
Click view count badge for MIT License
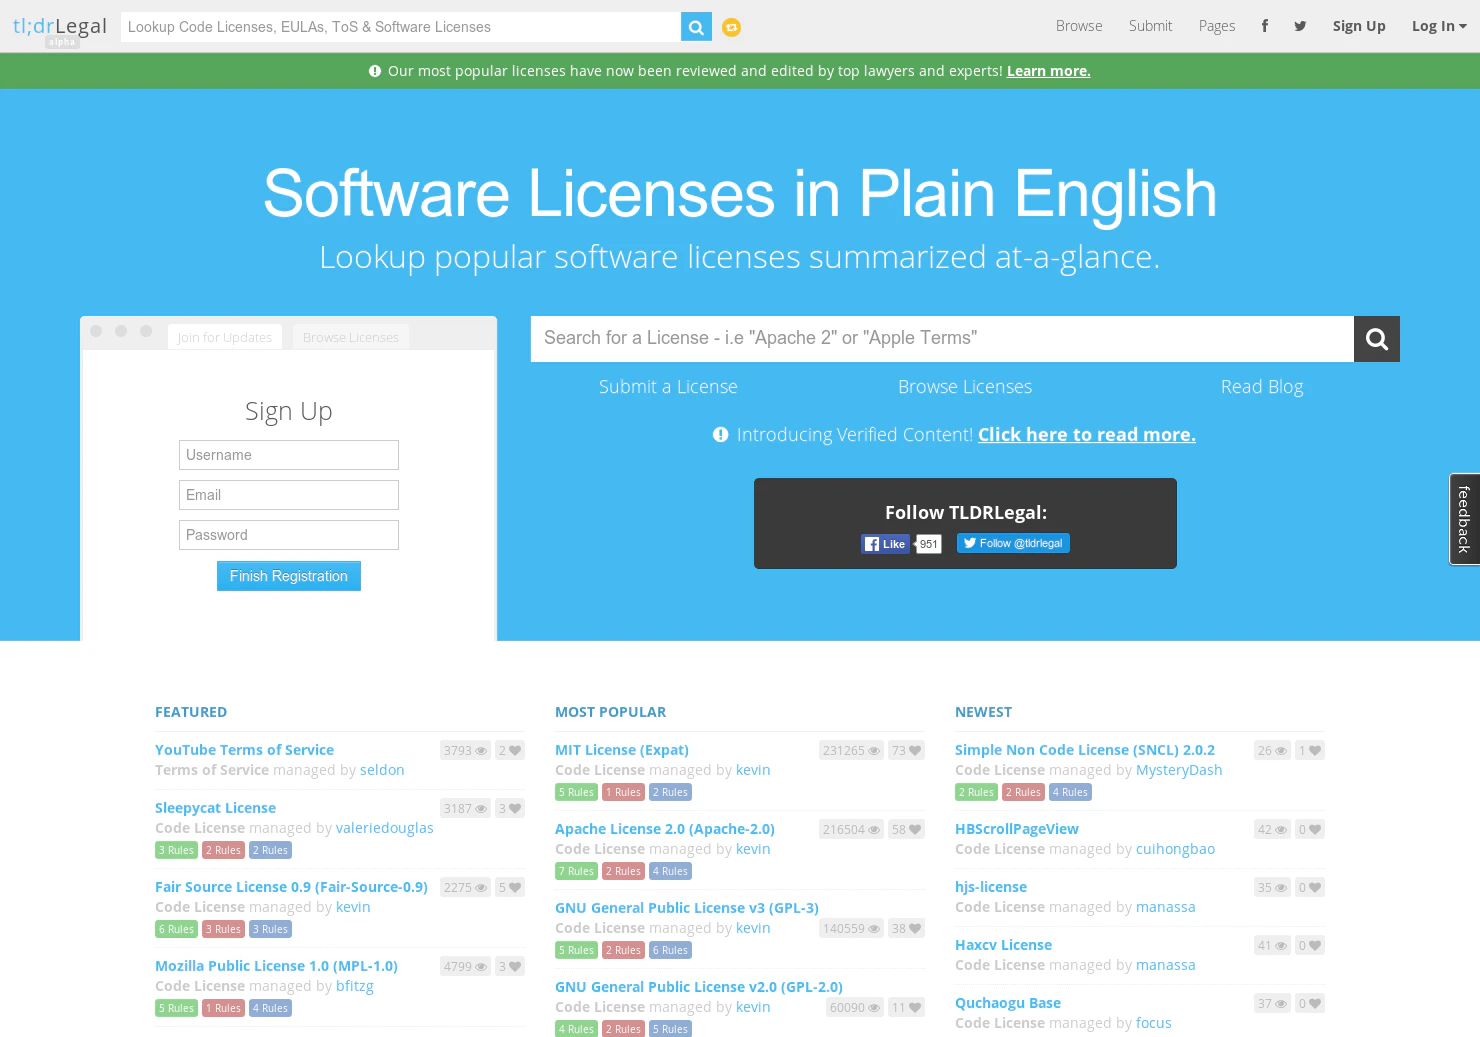[x=852, y=750]
